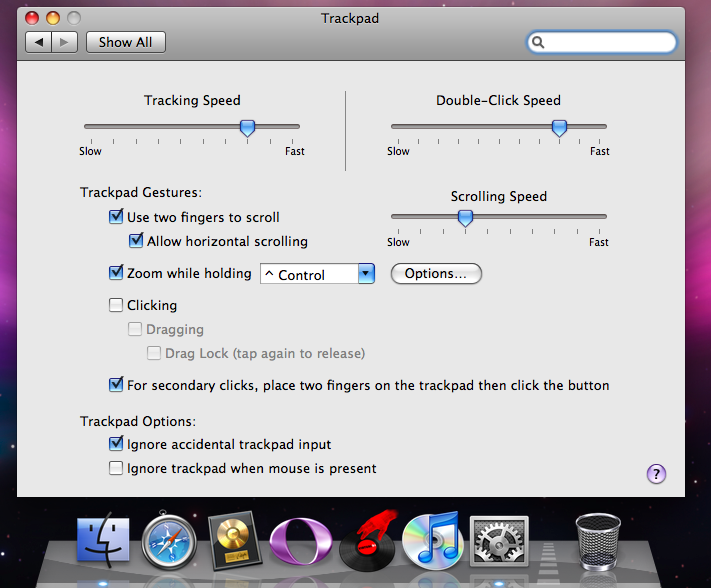Click the Double-Click Speed slider thumb

tap(559, 128)
